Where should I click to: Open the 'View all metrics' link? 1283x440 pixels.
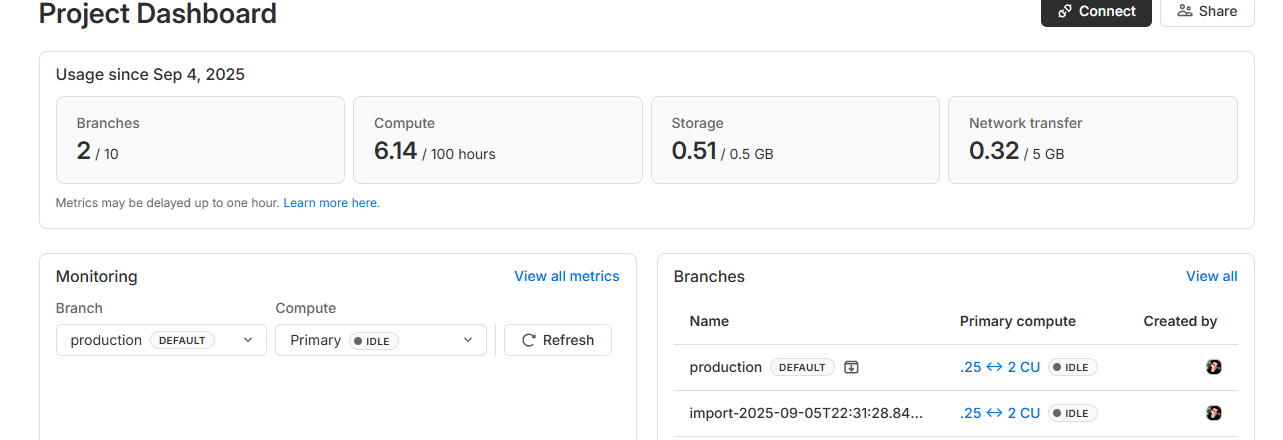tap(566, 276)
